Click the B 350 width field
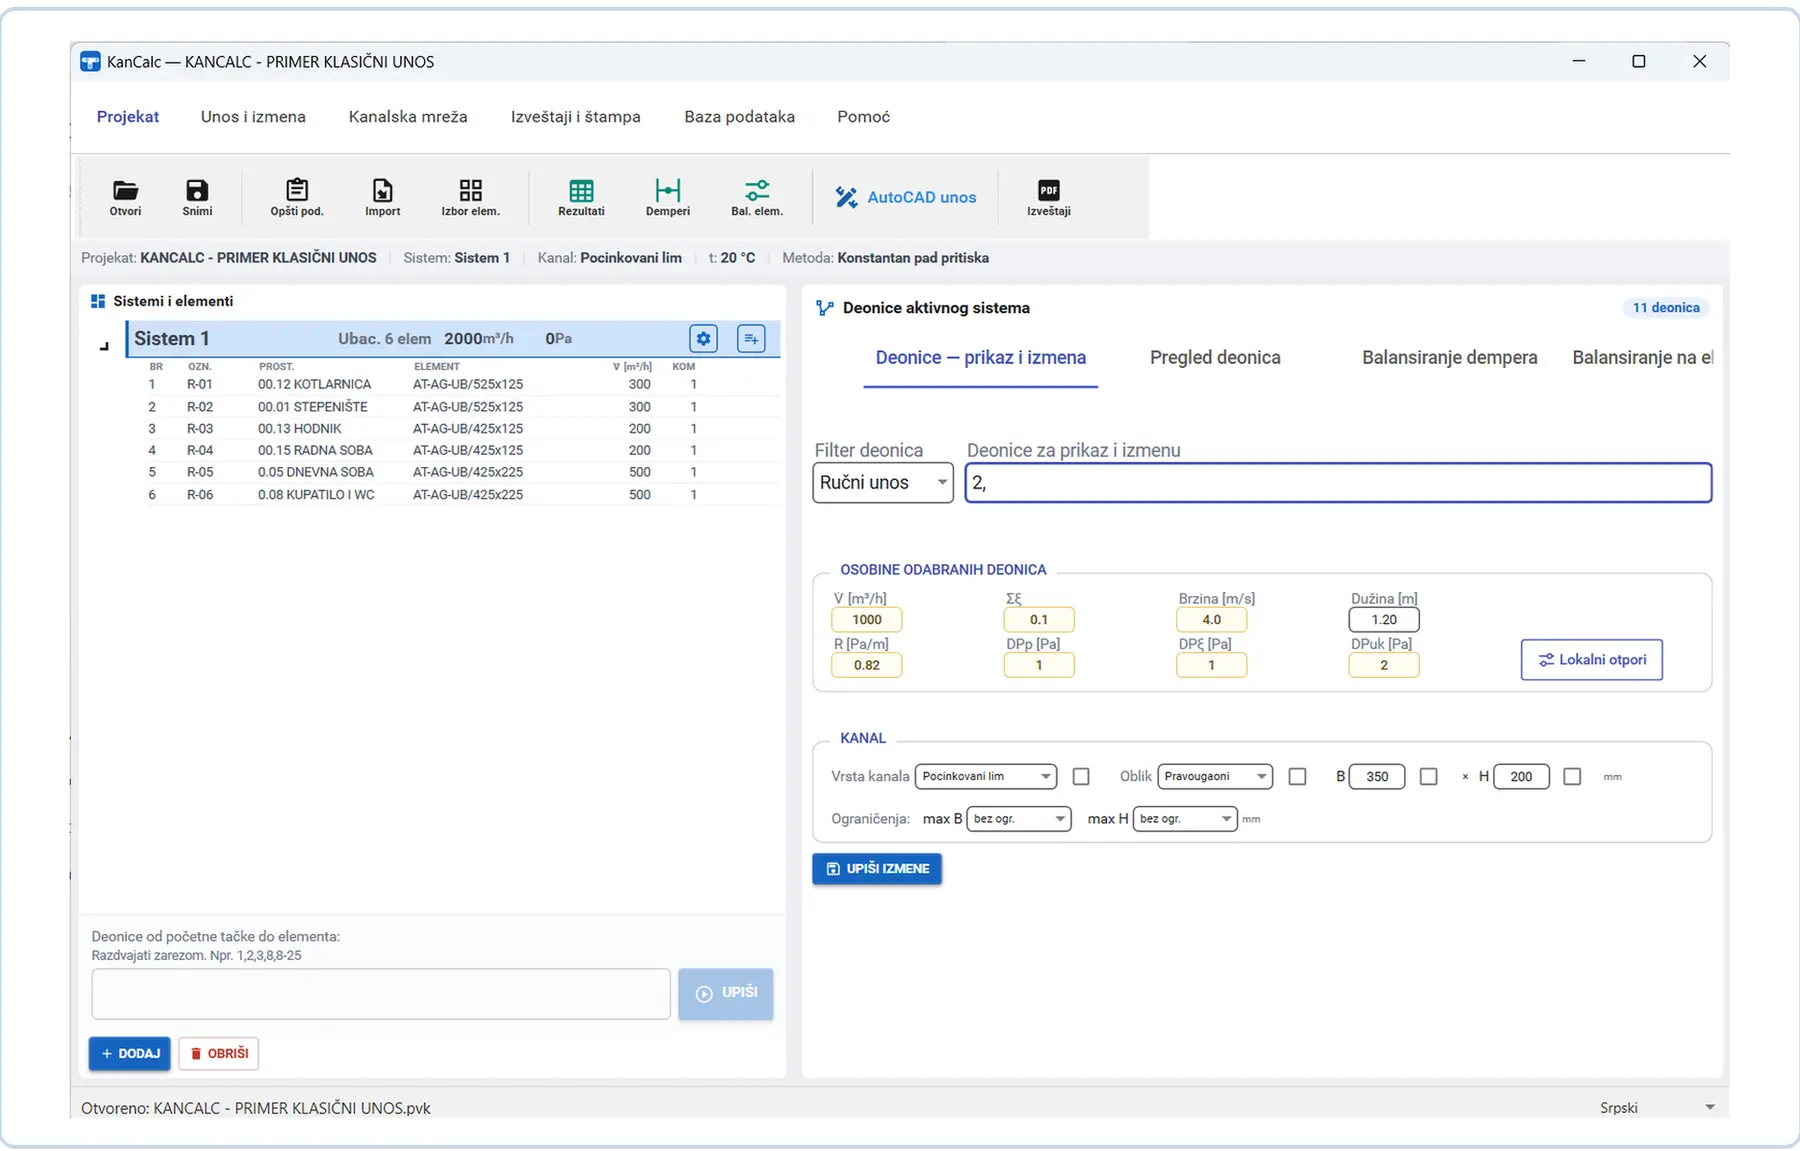Image resolution: width=1800 pixels, height=1151 pixels. pyautogui.click(x=1377, y=777)
